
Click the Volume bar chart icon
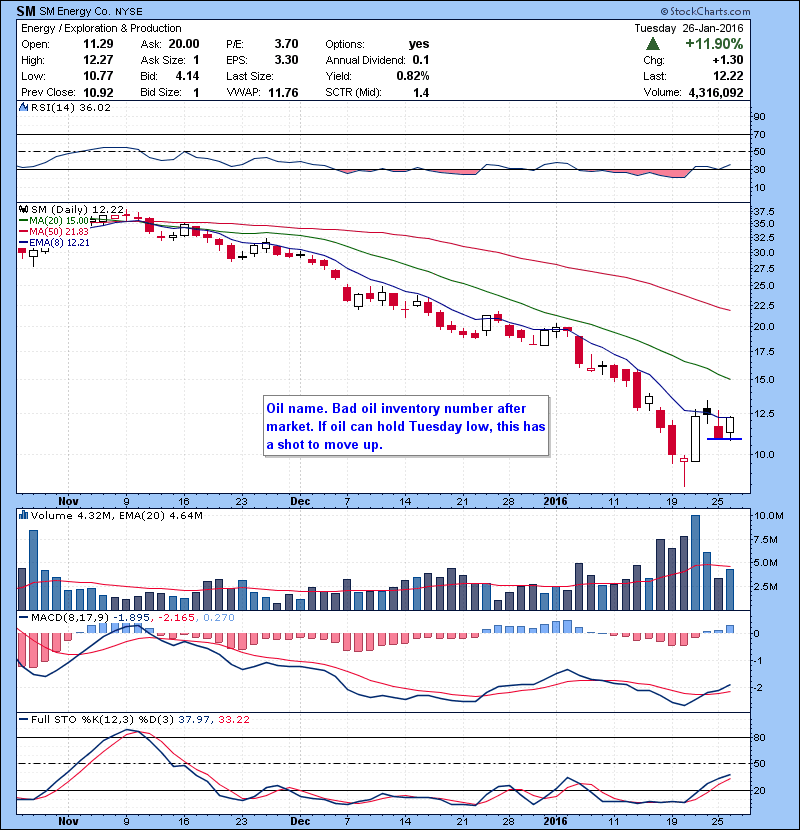pyautogui.click(x=23, y=515)
